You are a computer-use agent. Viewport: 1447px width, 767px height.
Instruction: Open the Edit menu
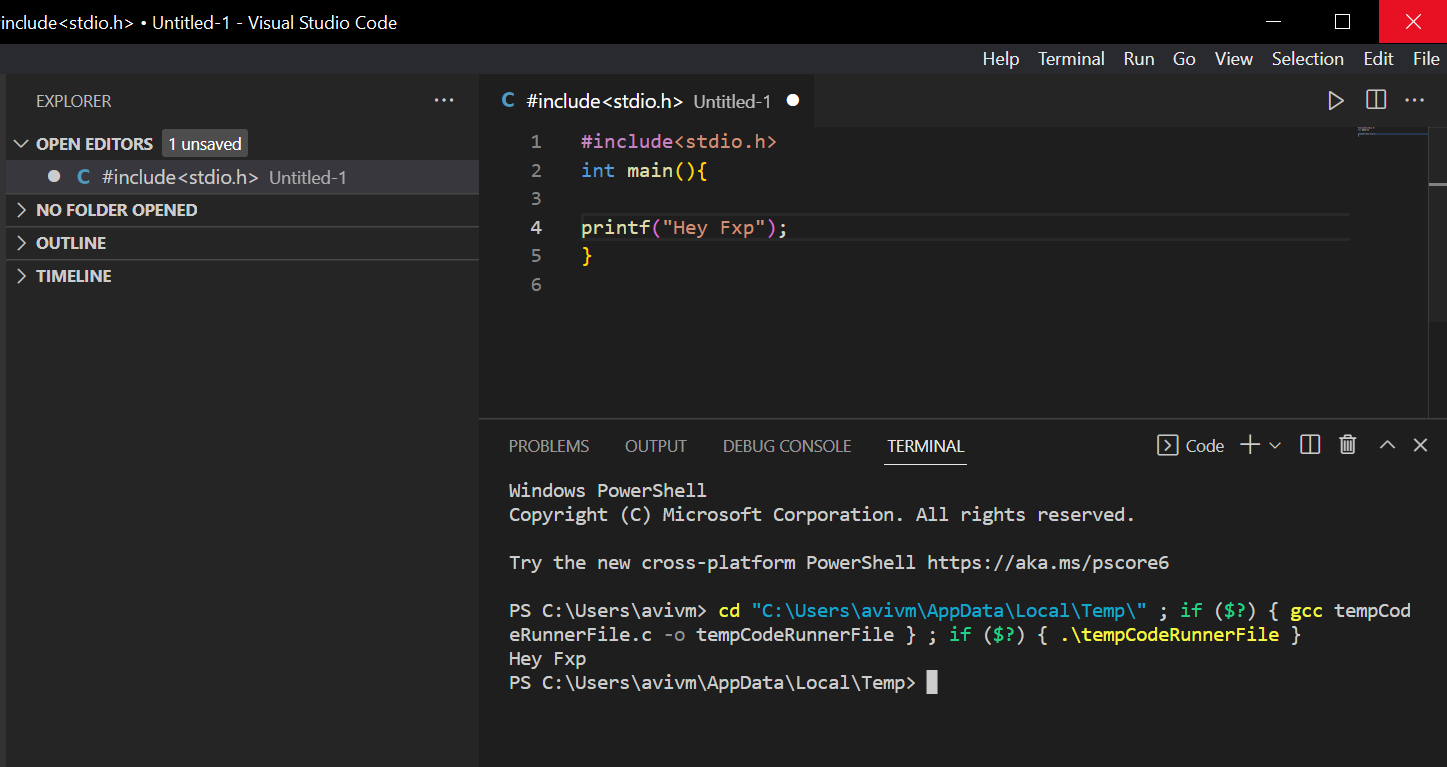click(1379, 59)
